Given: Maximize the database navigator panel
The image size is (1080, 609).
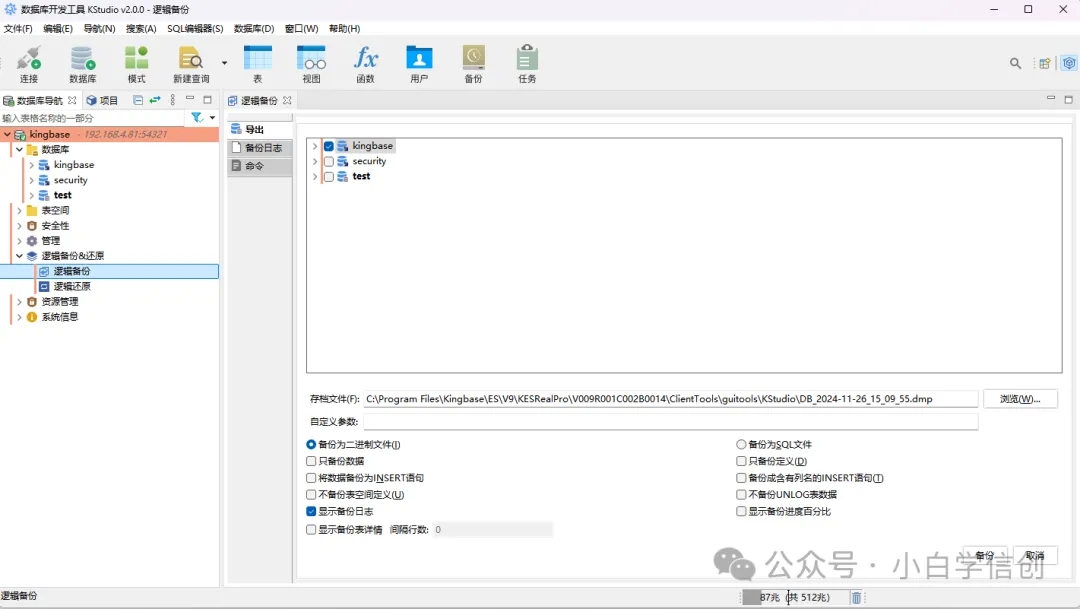Looking at the screenshot, I should (207, 99).
